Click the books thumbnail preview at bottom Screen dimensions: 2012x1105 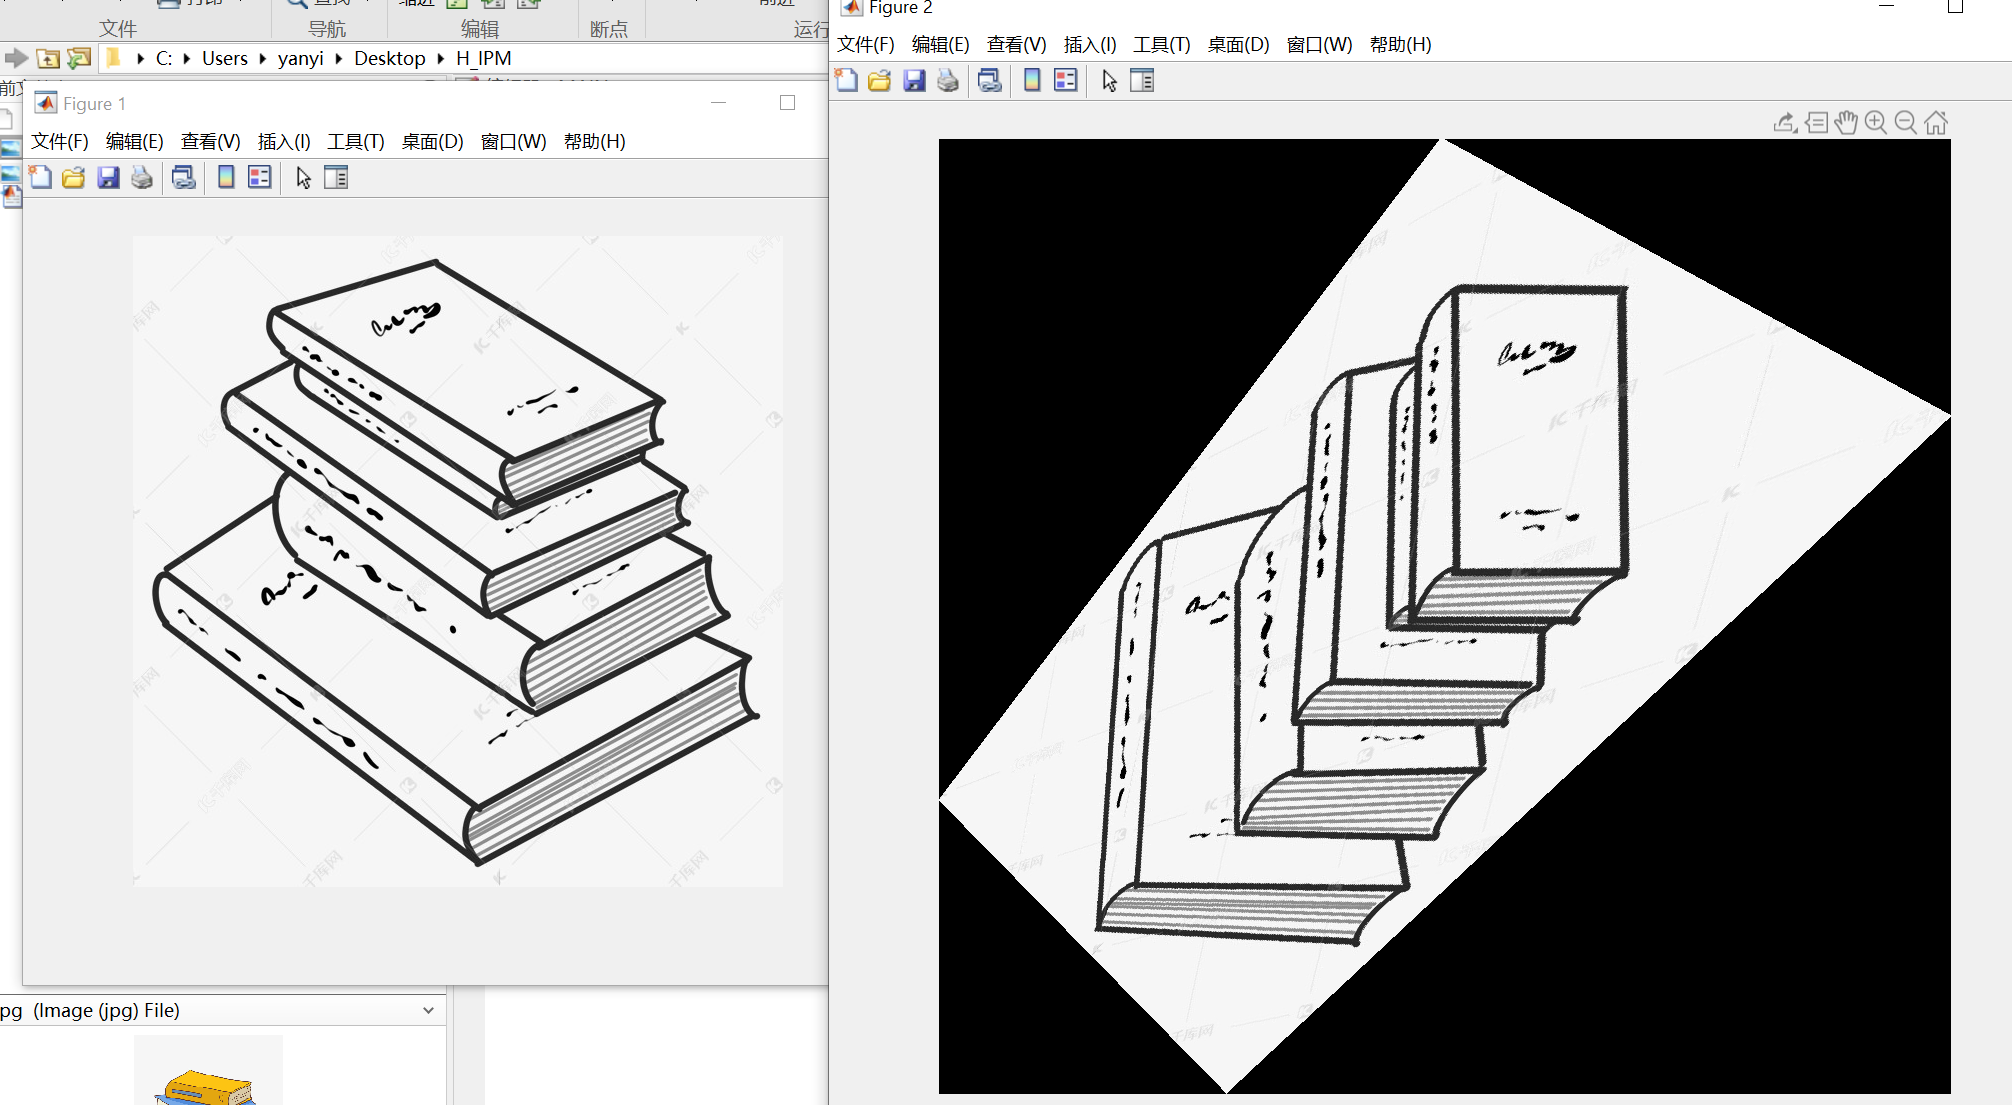pos(208,1080)
